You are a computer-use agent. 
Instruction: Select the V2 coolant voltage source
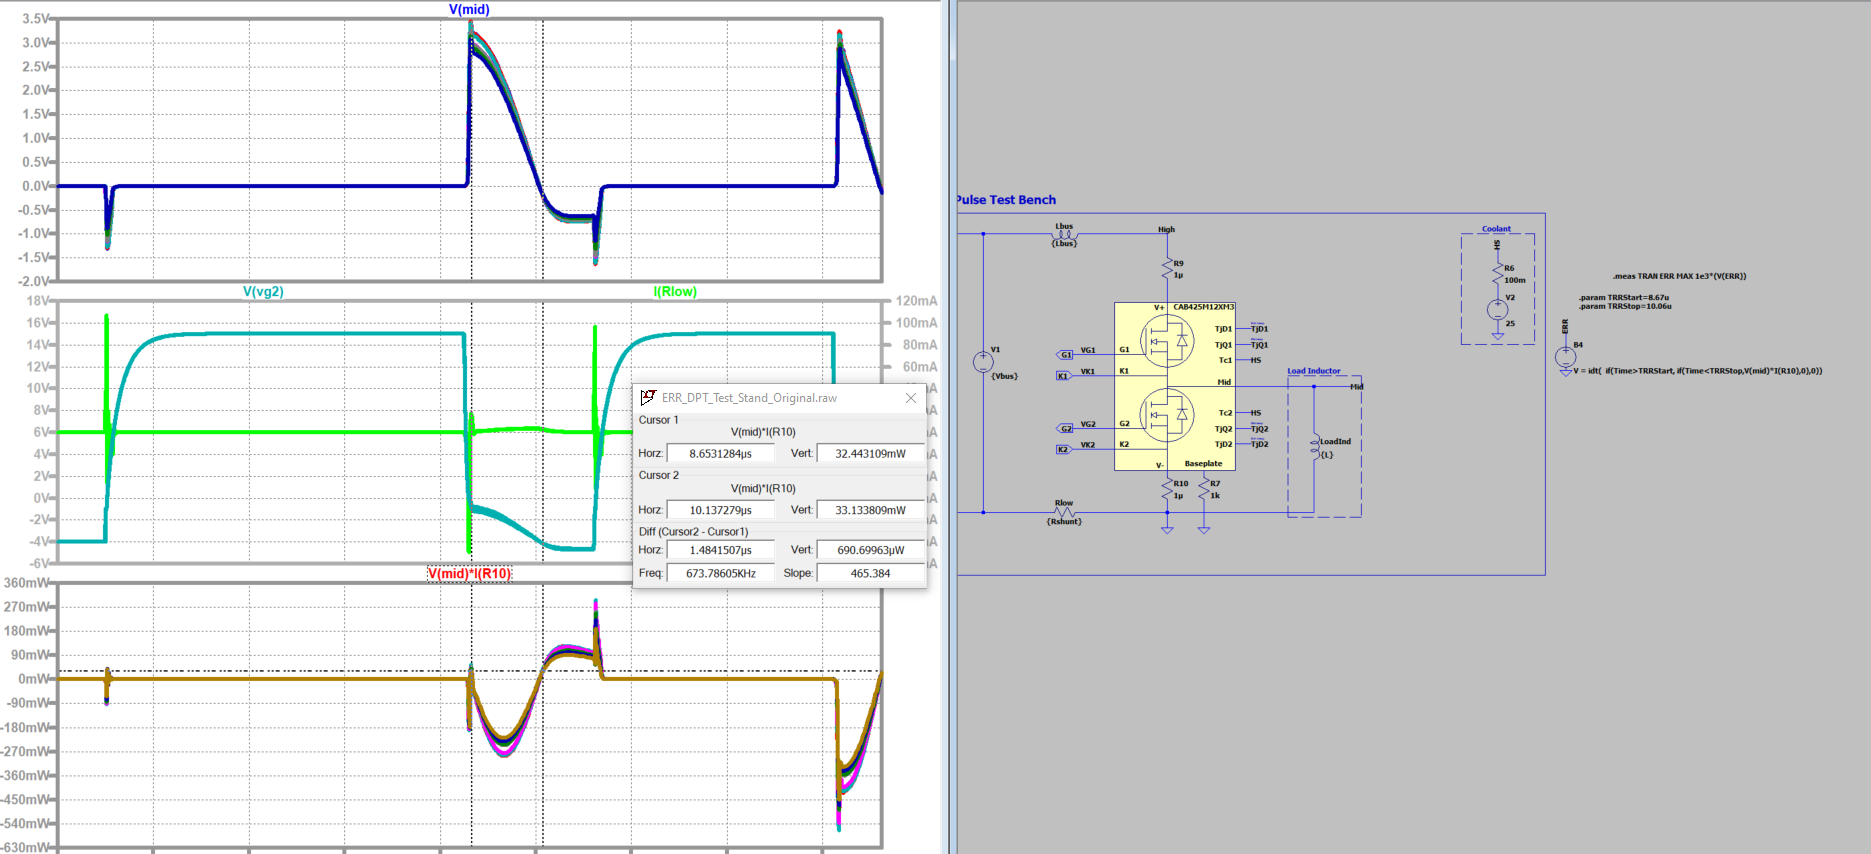pos(1497,310)
